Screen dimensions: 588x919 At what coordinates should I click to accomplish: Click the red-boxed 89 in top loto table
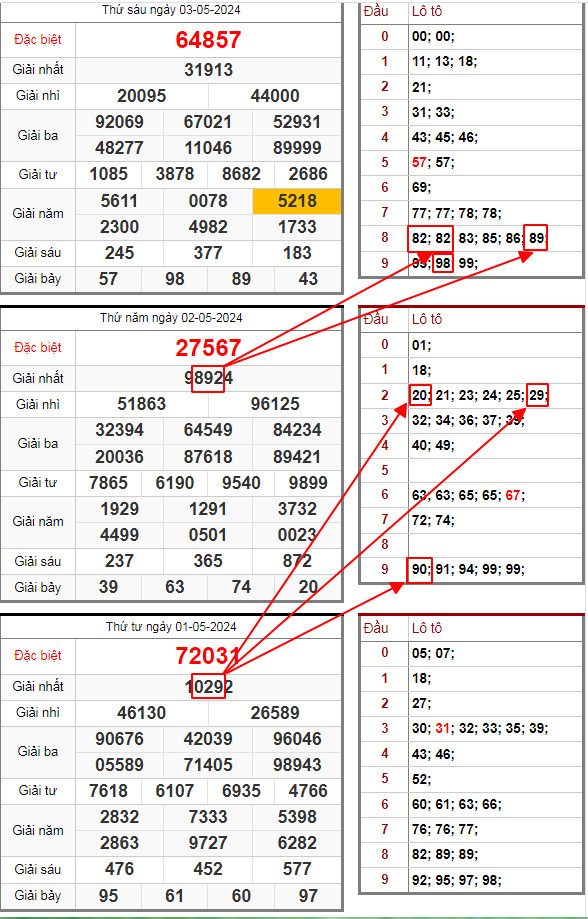pyautogui.click(x=535, y=238)
